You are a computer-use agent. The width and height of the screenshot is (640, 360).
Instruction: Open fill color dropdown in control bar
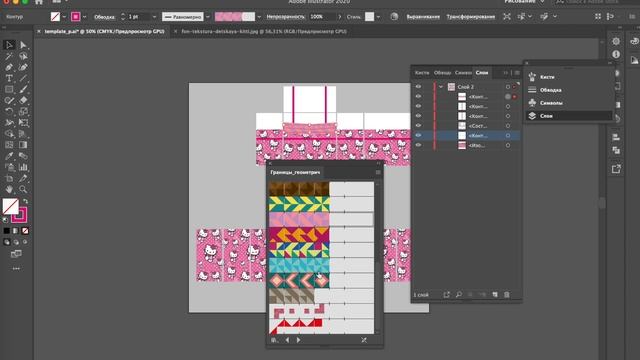point(64,17)
